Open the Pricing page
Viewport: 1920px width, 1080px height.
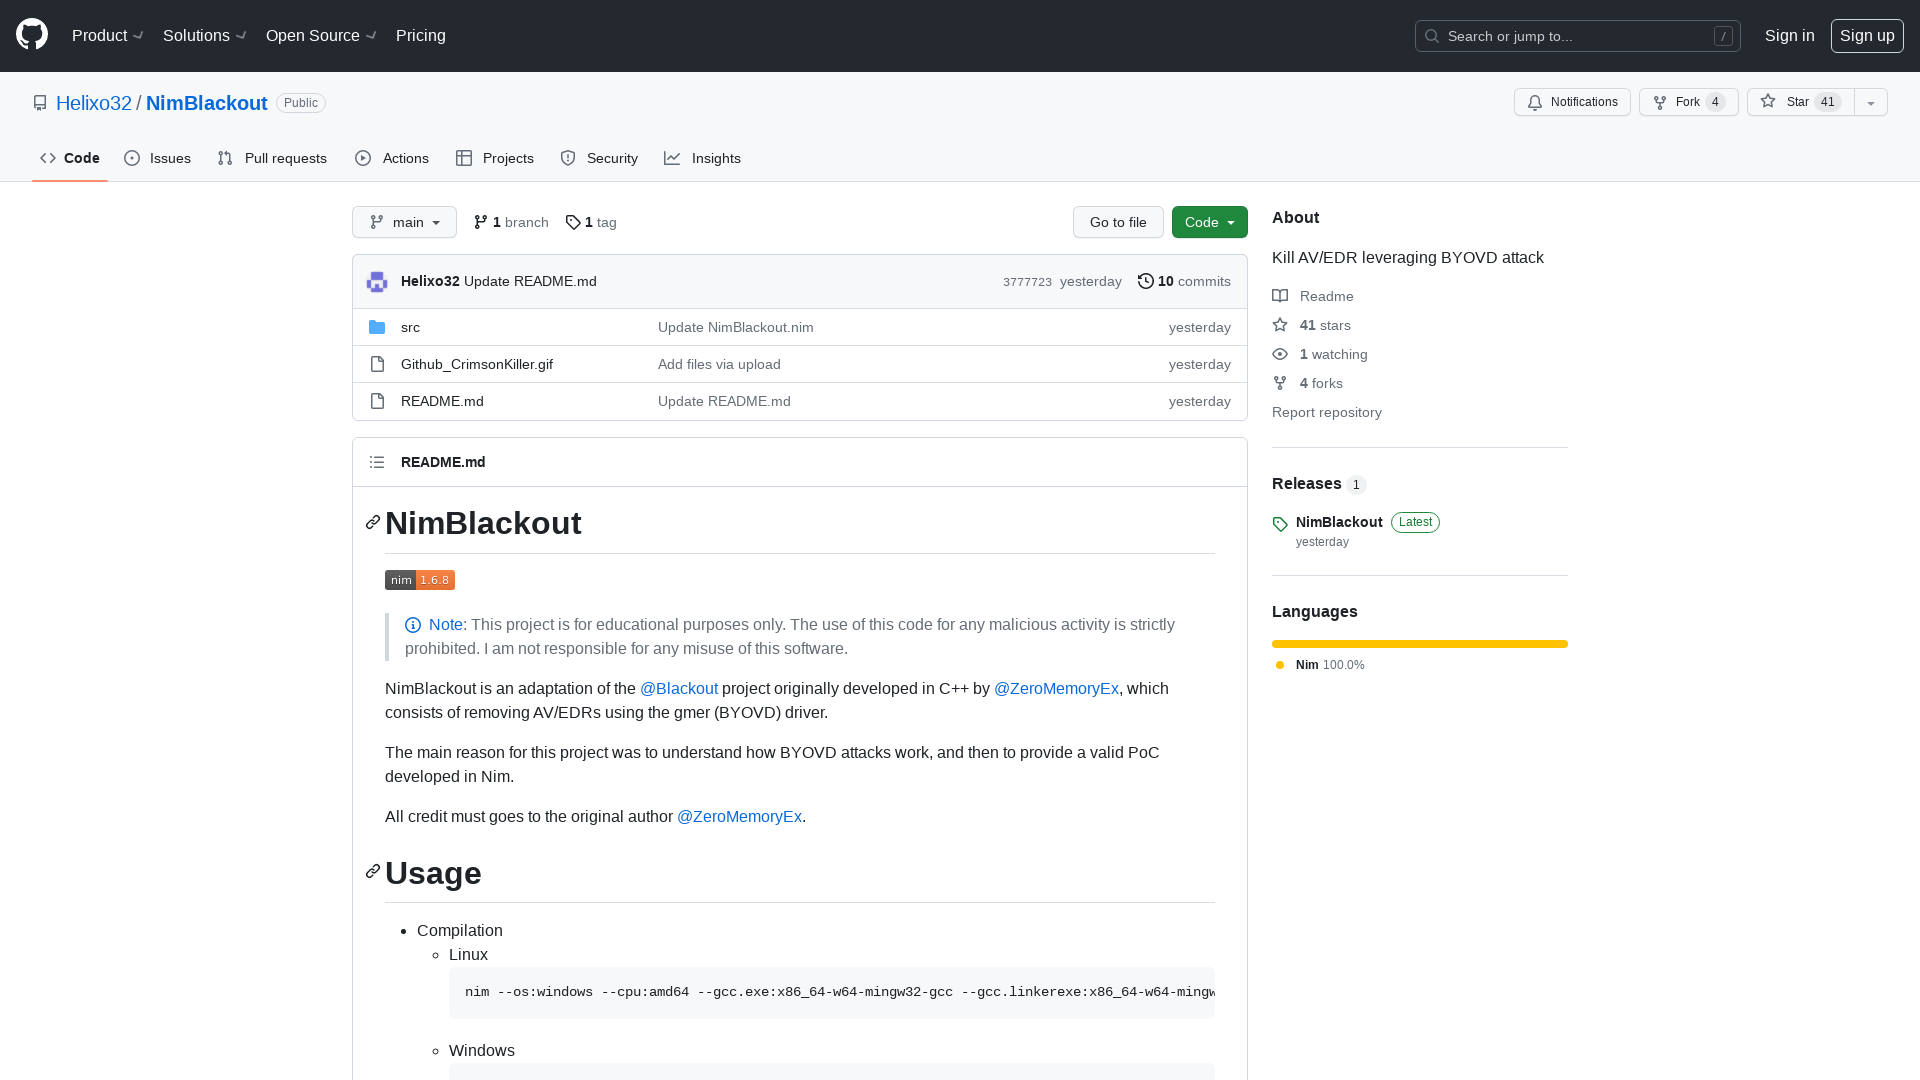point(421,36)
